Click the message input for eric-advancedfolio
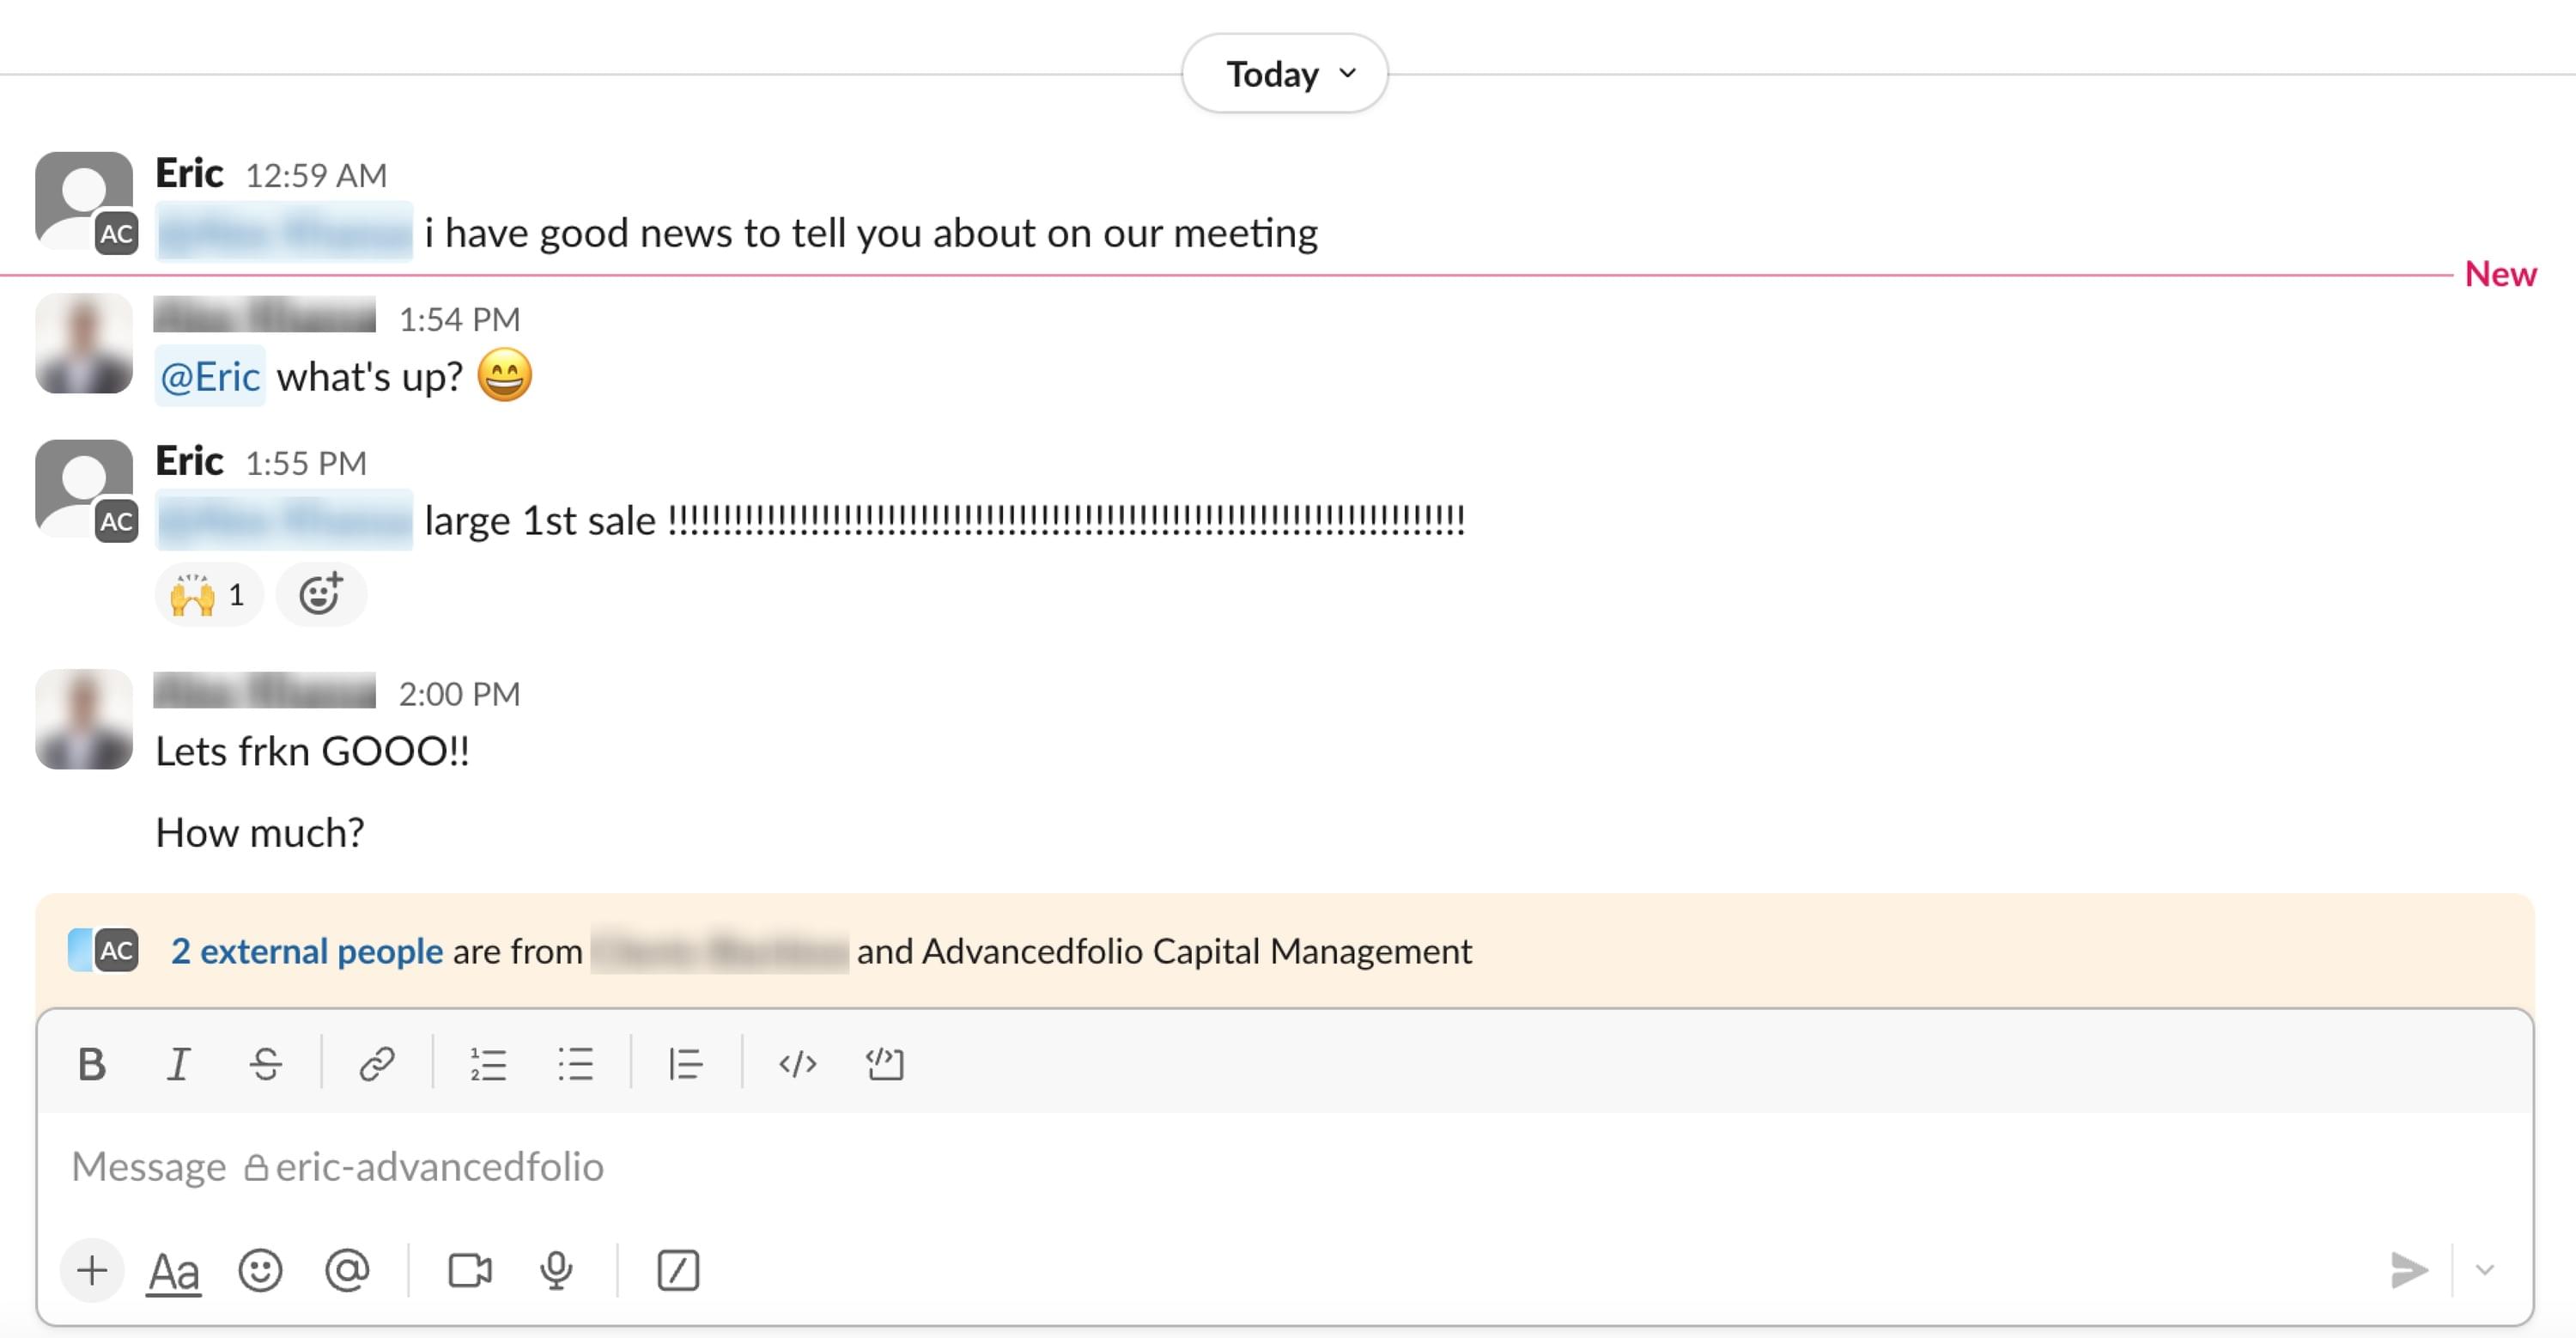The width and height of the screenshot is (2576, 1338). pos(1200,1167)
